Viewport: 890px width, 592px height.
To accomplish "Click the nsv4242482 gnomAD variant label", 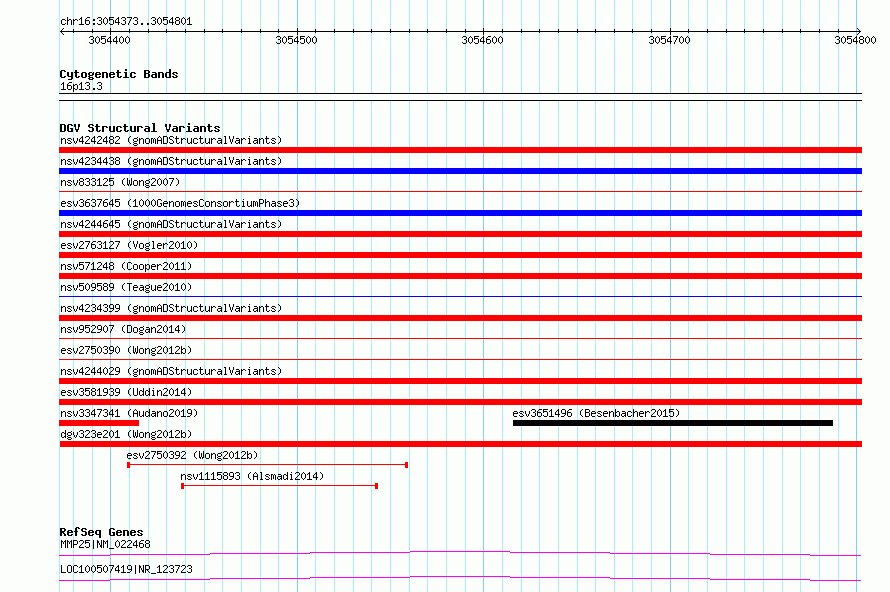I will coord(171,140).
